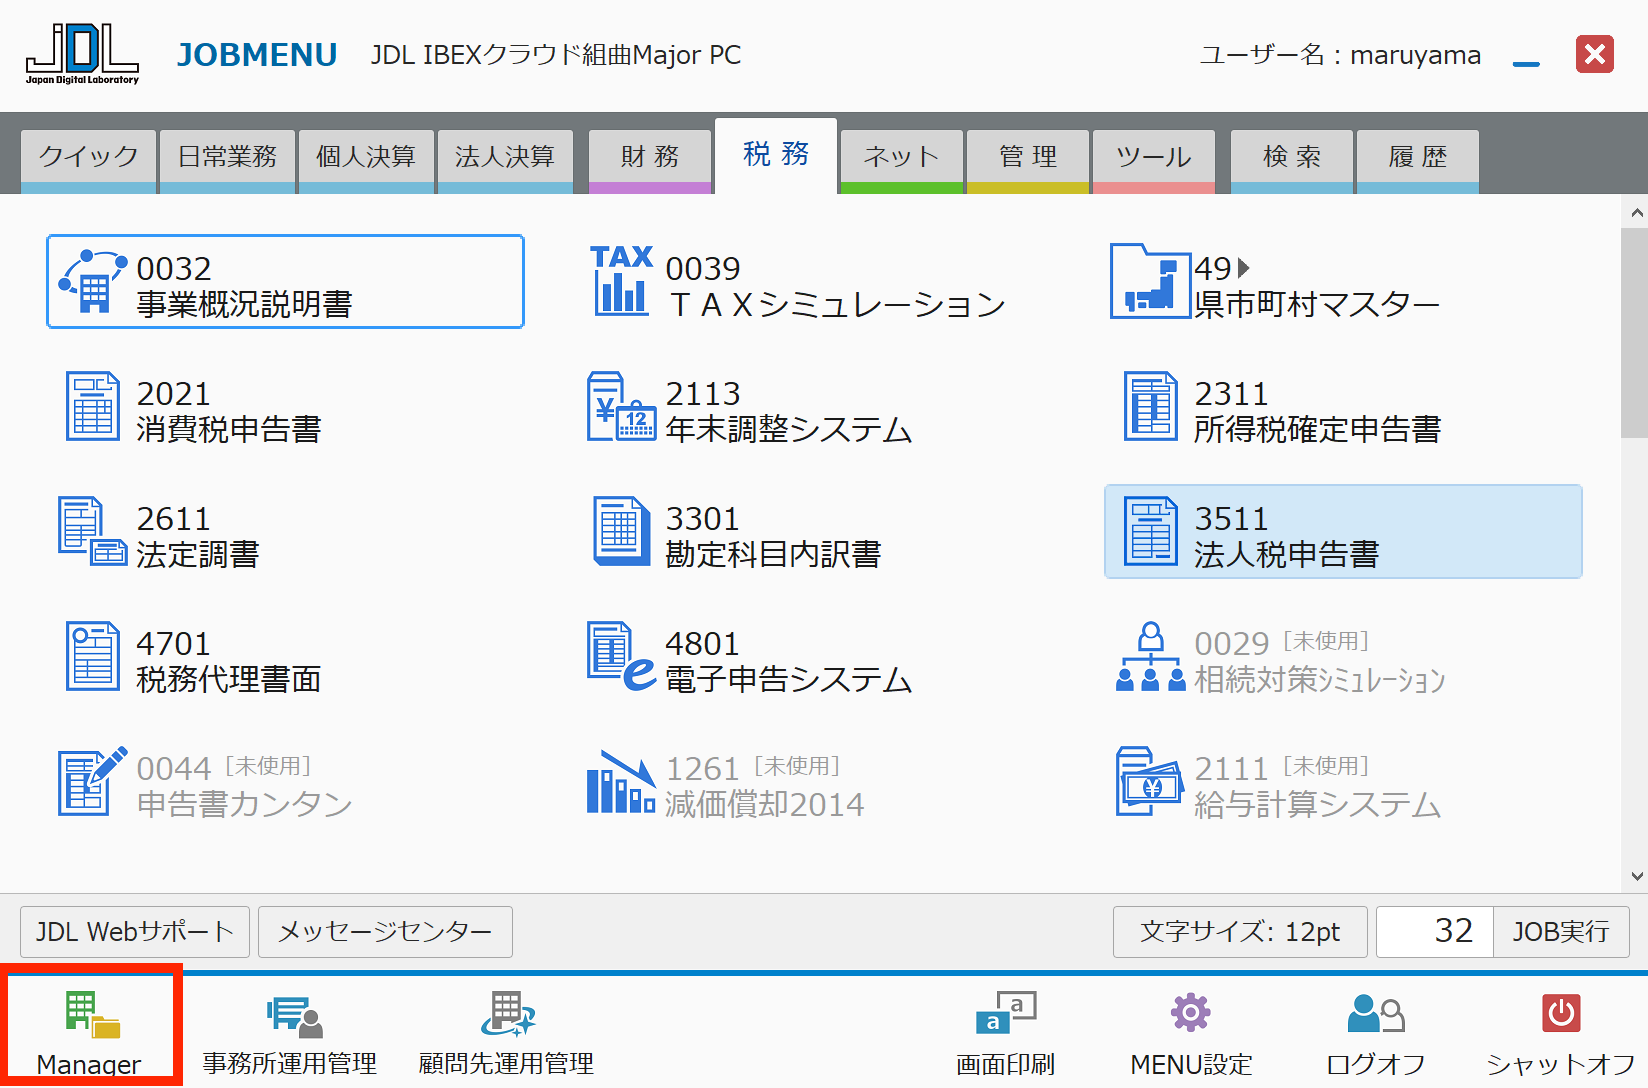Click the JOB実行 button
Image resolution: width=1648 pixels, height=1088 pixels.
[x=1561, y=932]
